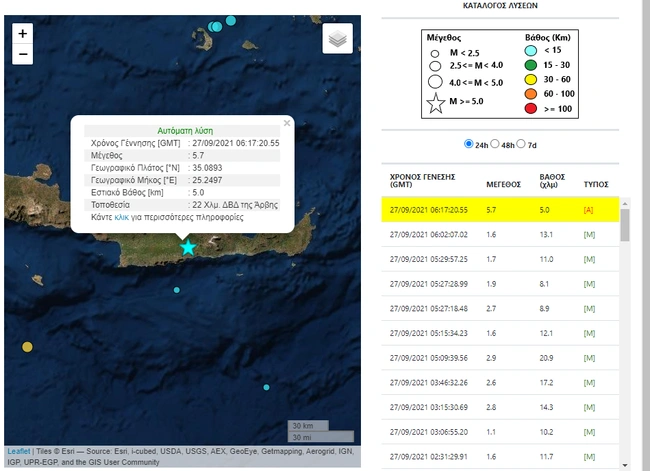Close the earthquake info popup
This screenshot has width=650, height=471.
coord(287,123)
